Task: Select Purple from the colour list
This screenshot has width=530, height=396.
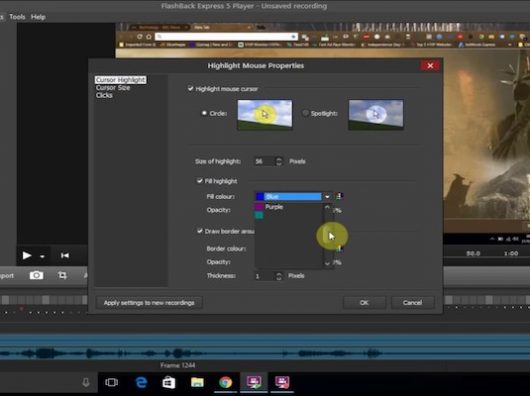Action: 274,207
